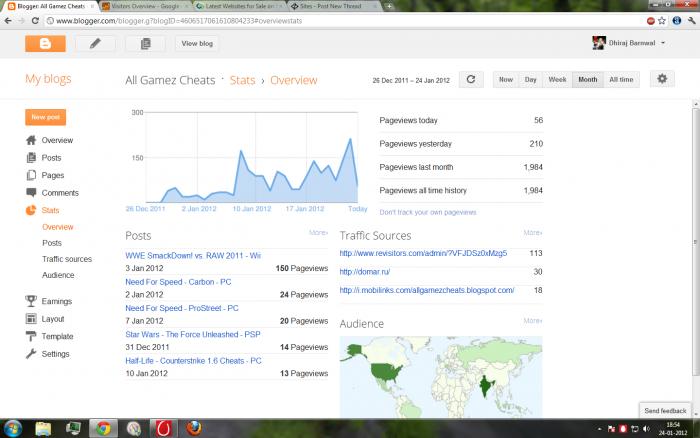This screenshot has height=438, width=700.
Task: Click More link beside Traffic Sources
Action: click(533, 233)
